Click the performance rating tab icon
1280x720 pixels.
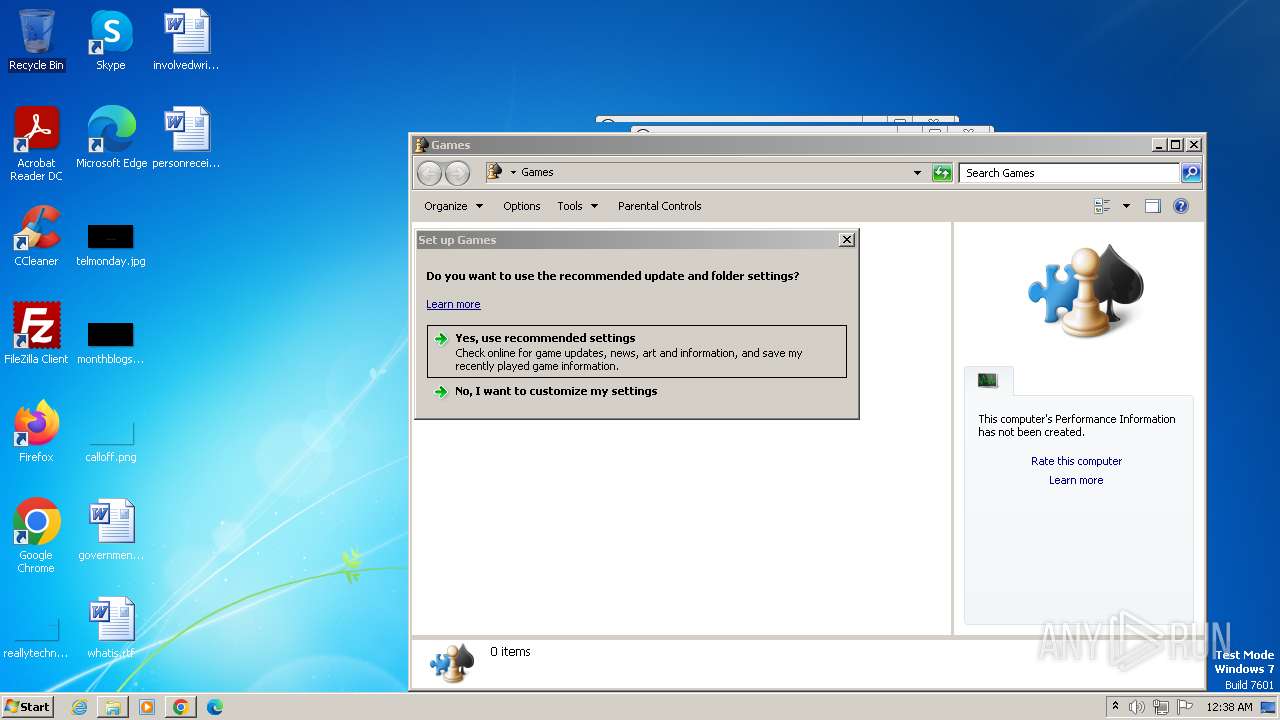click(988, 380)
